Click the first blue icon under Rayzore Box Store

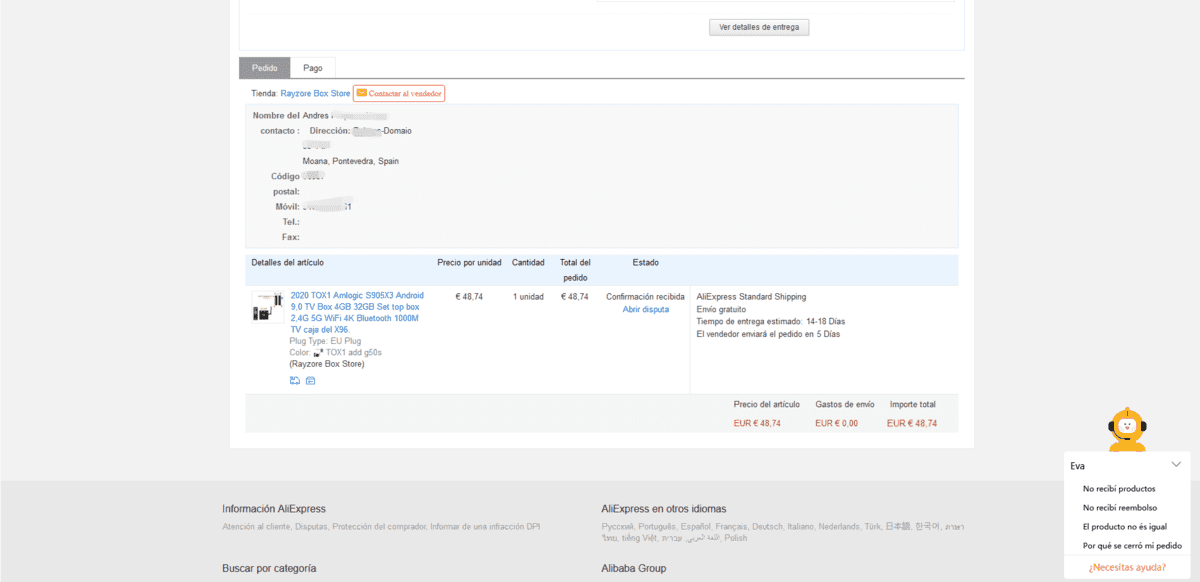tap(294, 380)
